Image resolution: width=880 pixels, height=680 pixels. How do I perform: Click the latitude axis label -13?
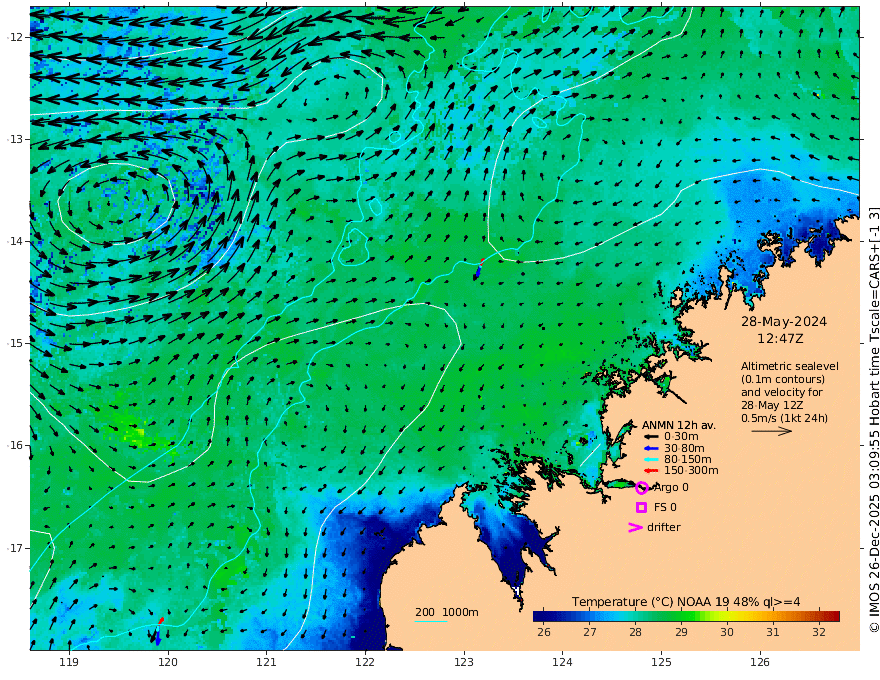coord(15,139)
